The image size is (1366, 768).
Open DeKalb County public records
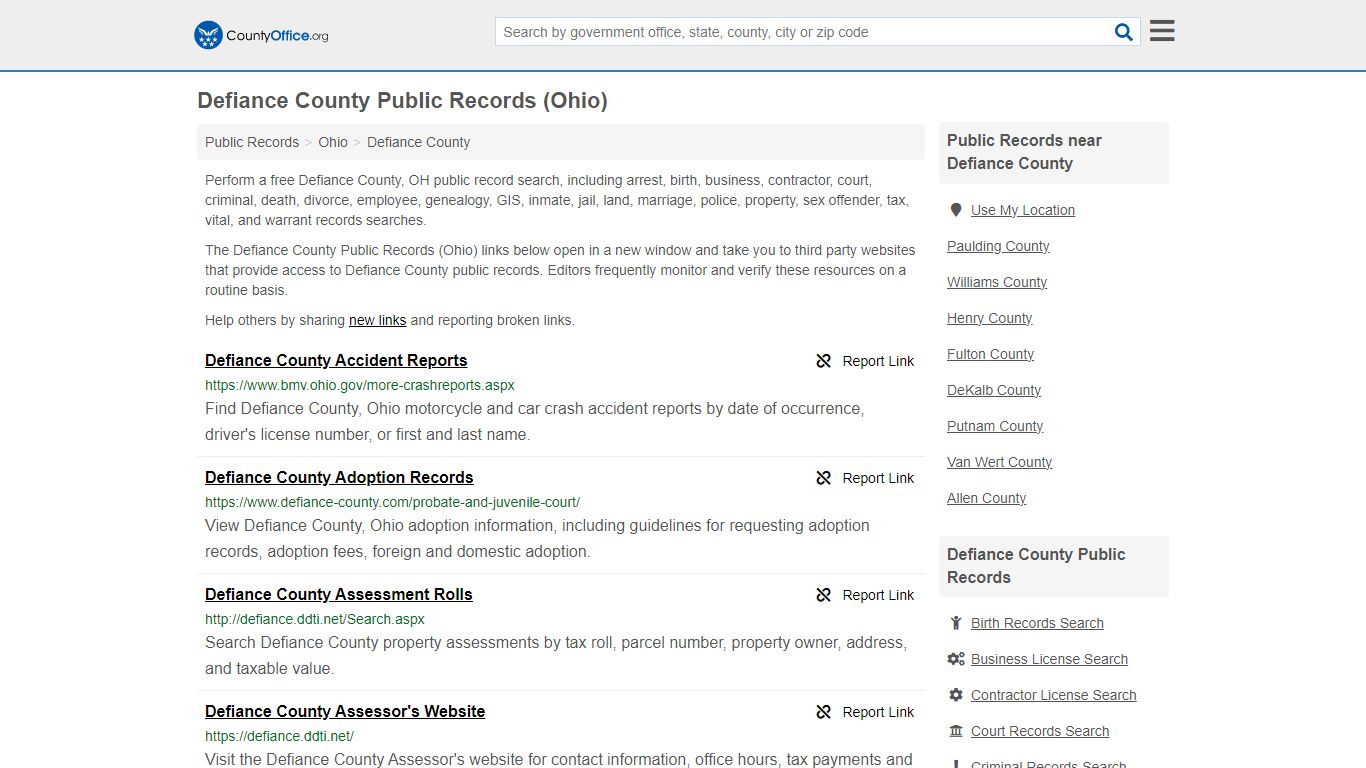coord(994,390)
